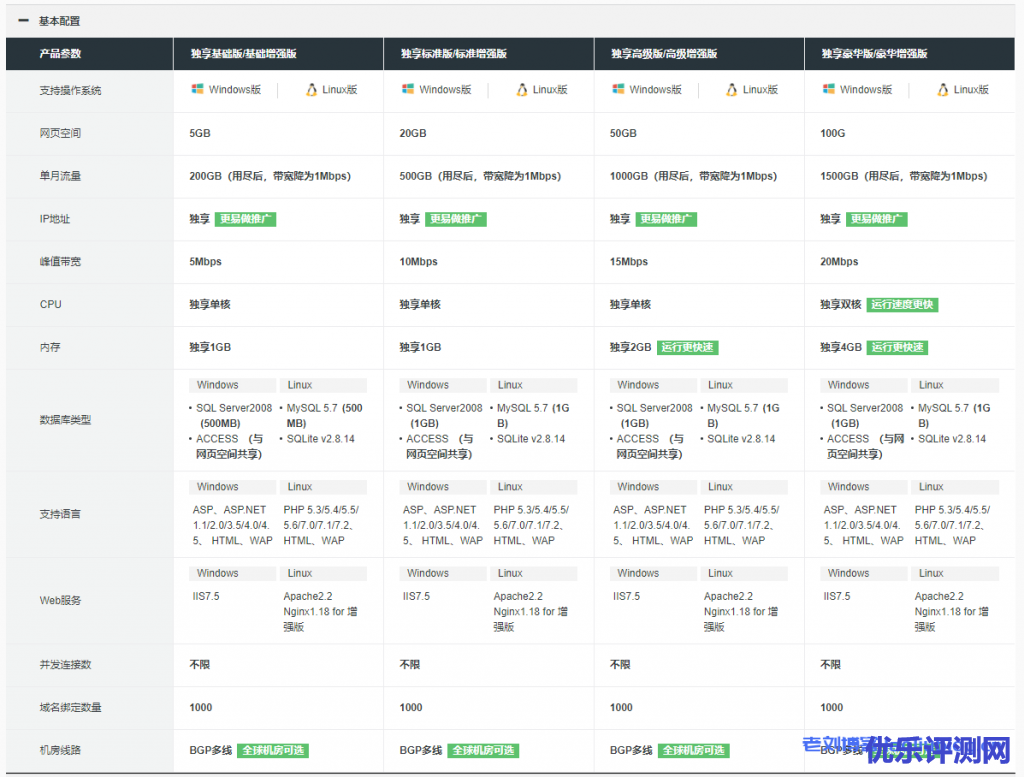Click the 更易做推广 badge in 独享豪华版 column

(876, 219)
